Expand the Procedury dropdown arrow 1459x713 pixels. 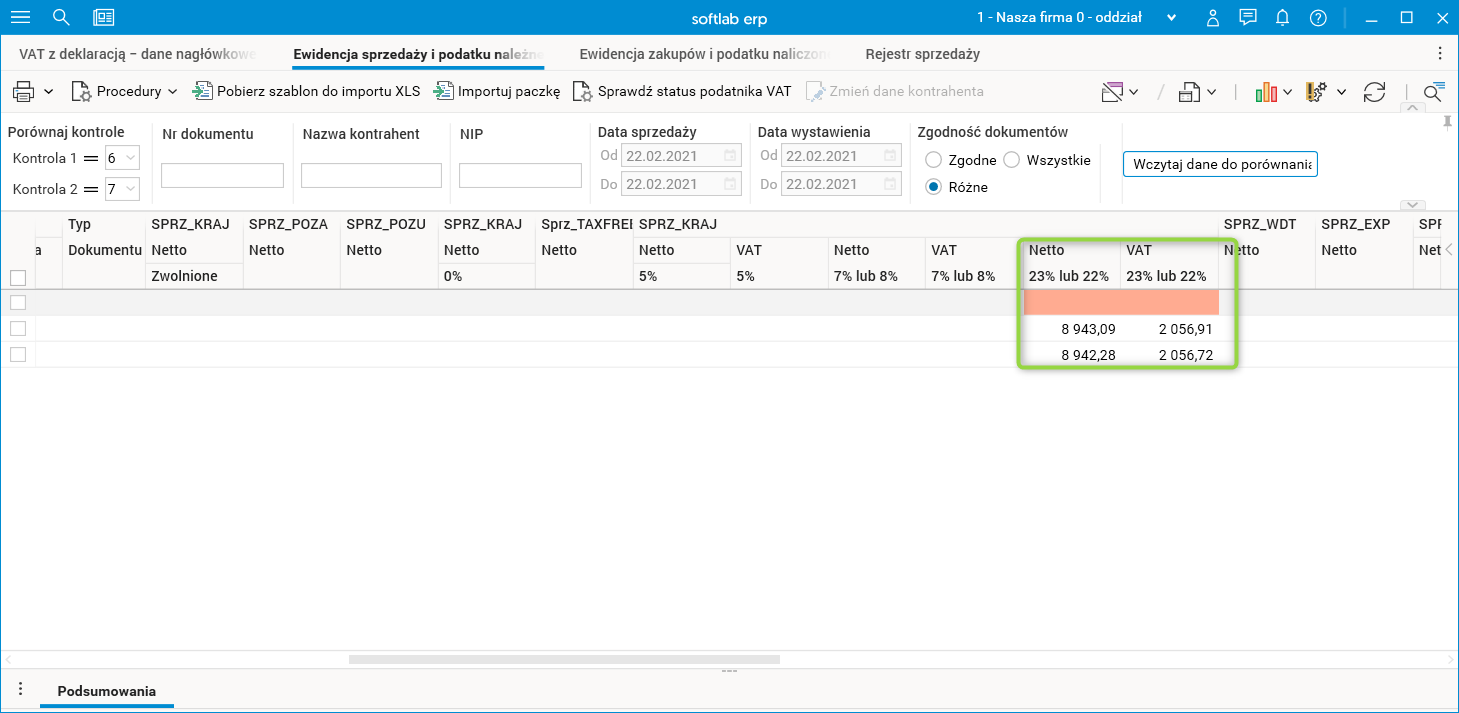pos(173,92)
